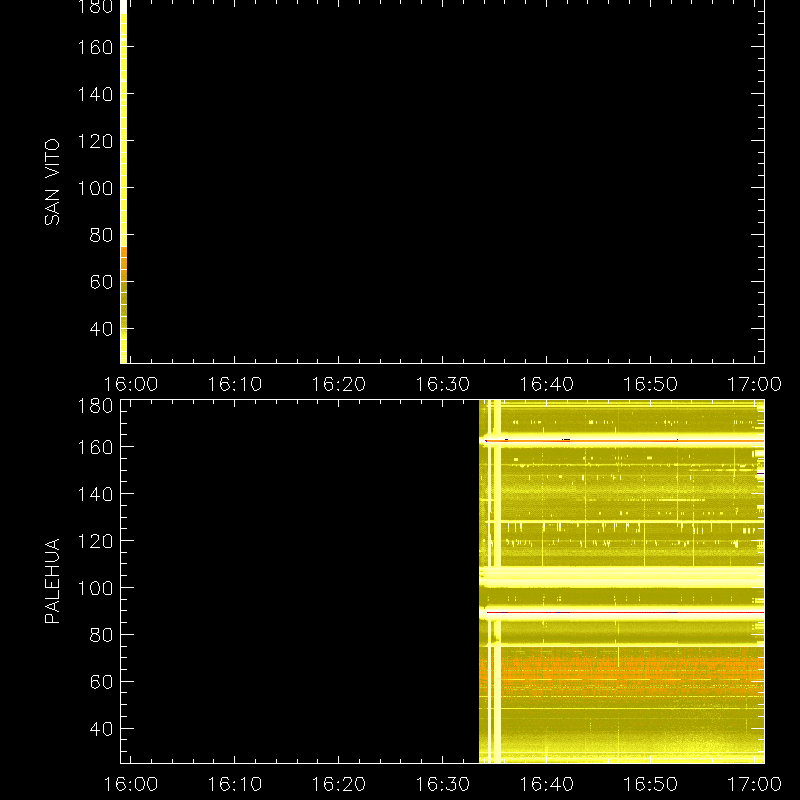Click 16:10 time label under SAN VITO plot

pos(235,384)
